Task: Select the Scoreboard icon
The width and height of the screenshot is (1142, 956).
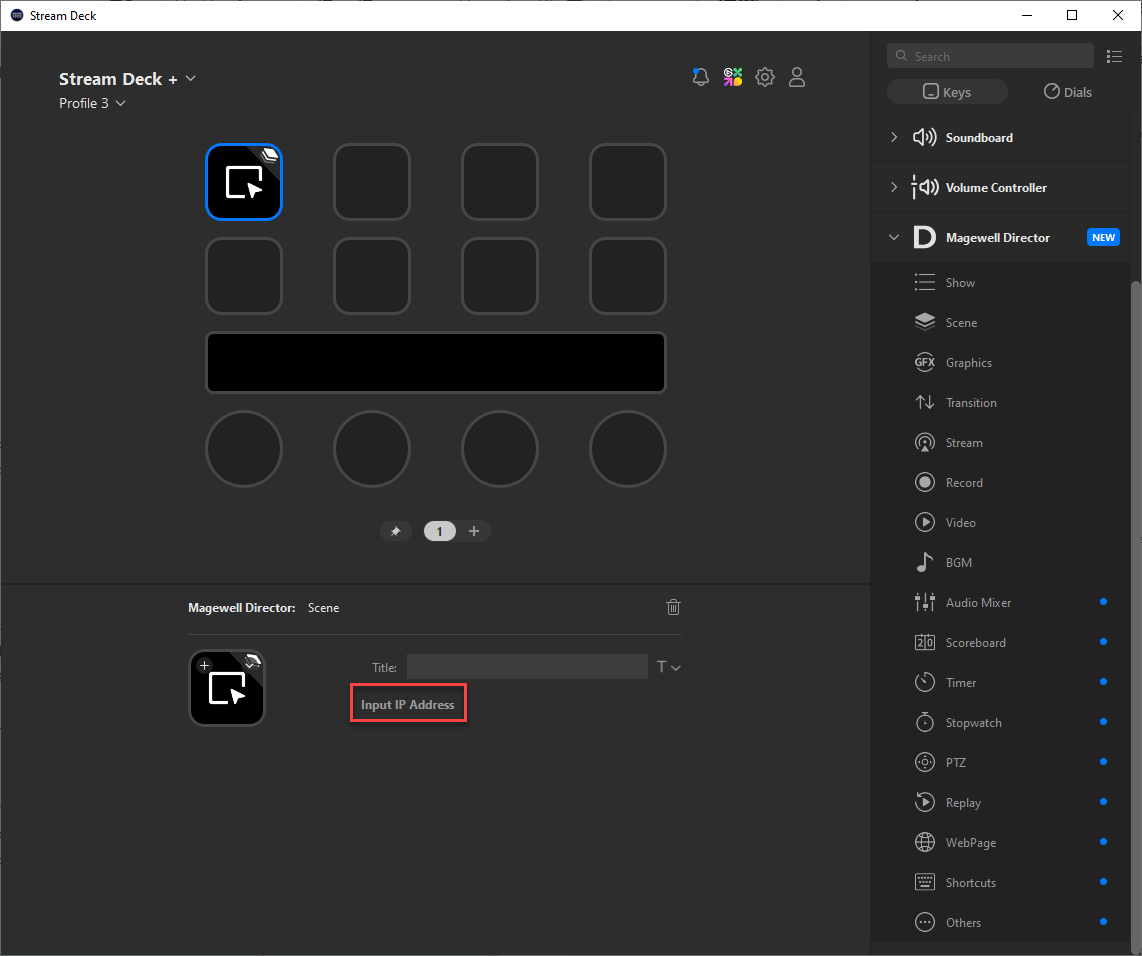Action: click(x=924, y=642)
